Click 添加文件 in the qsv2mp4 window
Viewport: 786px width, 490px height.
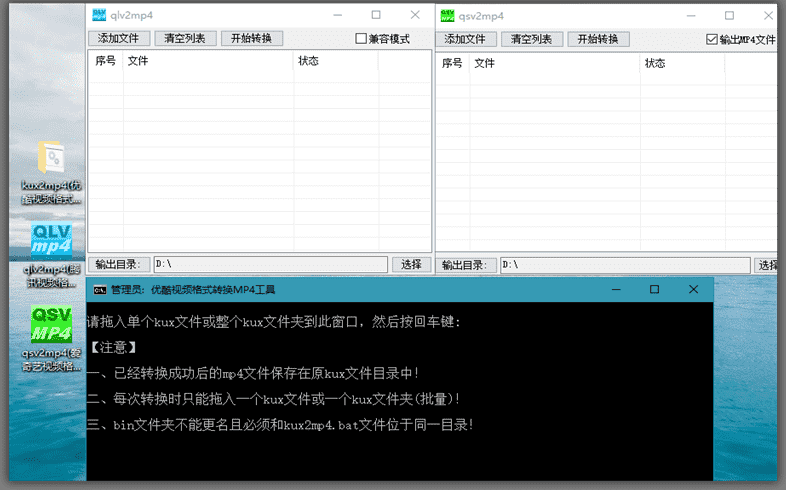[x=465, y=39]
